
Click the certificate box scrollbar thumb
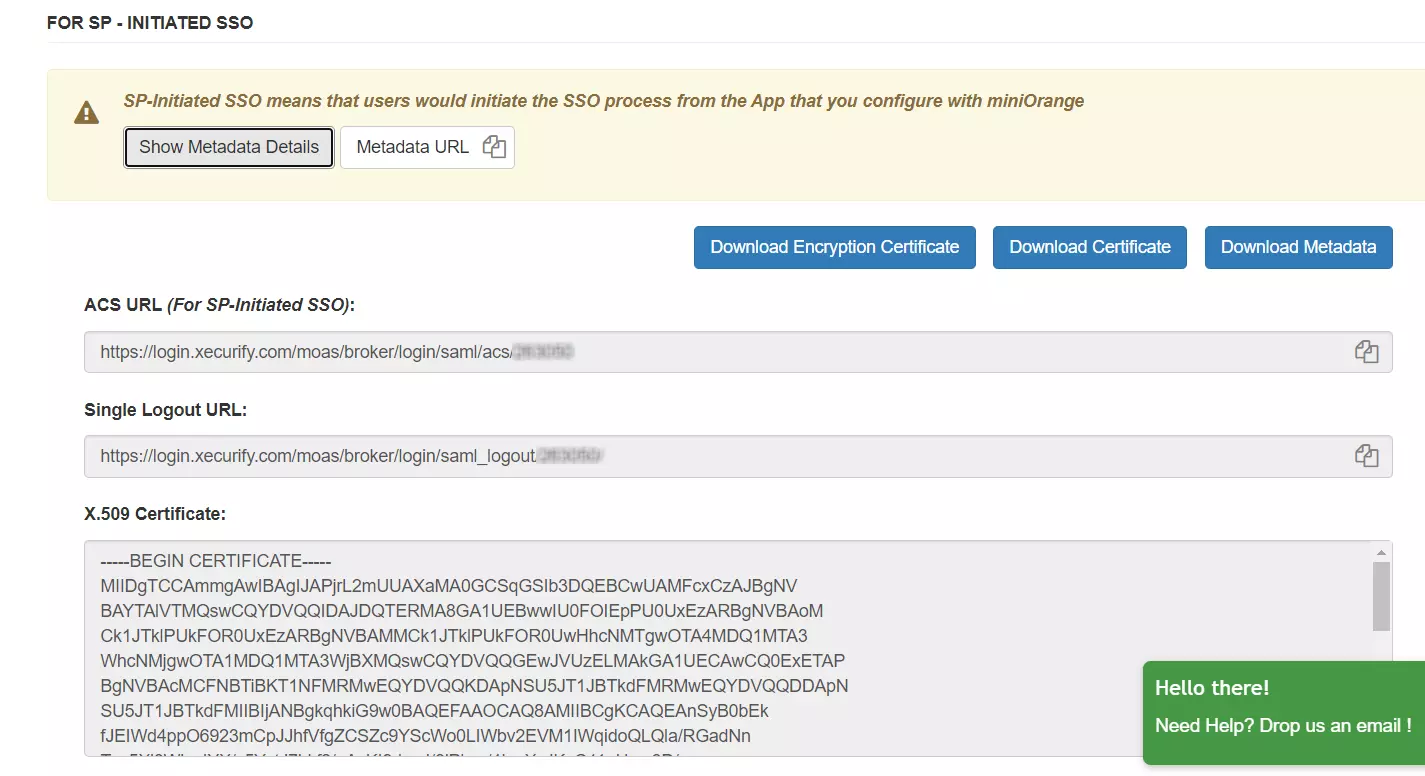pos(1381,596)
